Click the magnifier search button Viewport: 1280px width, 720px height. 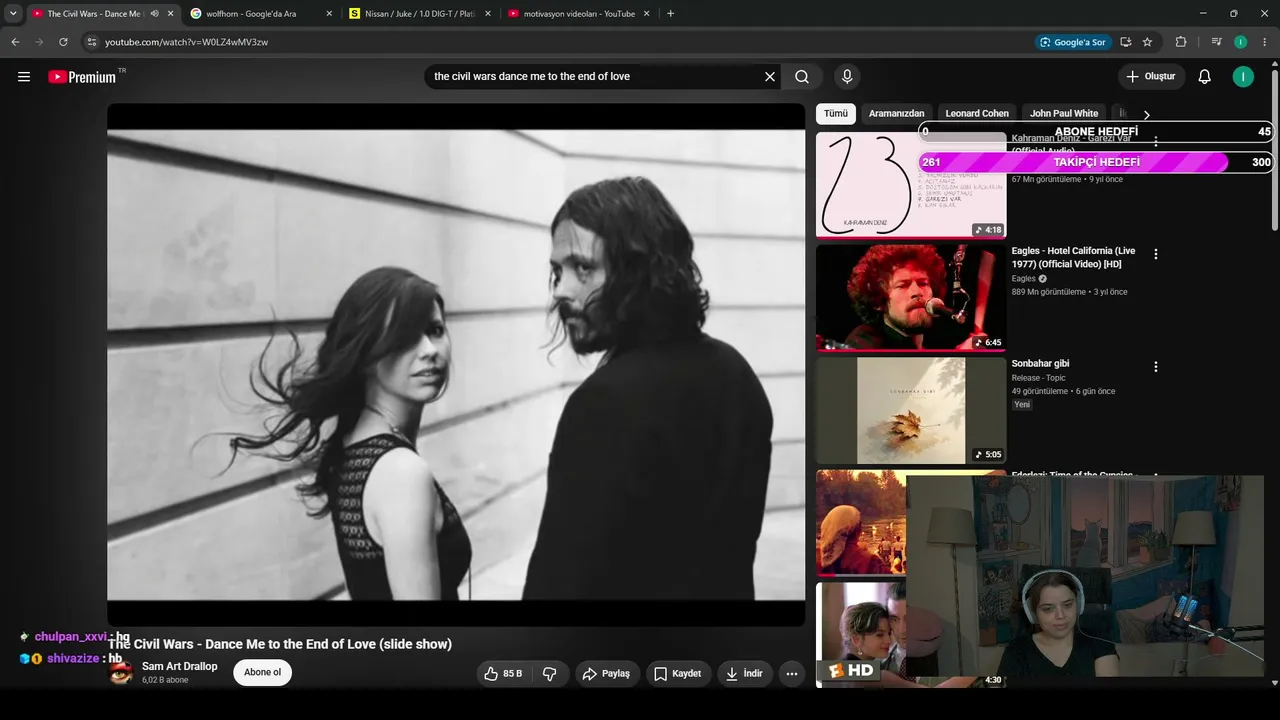(802, 77)
